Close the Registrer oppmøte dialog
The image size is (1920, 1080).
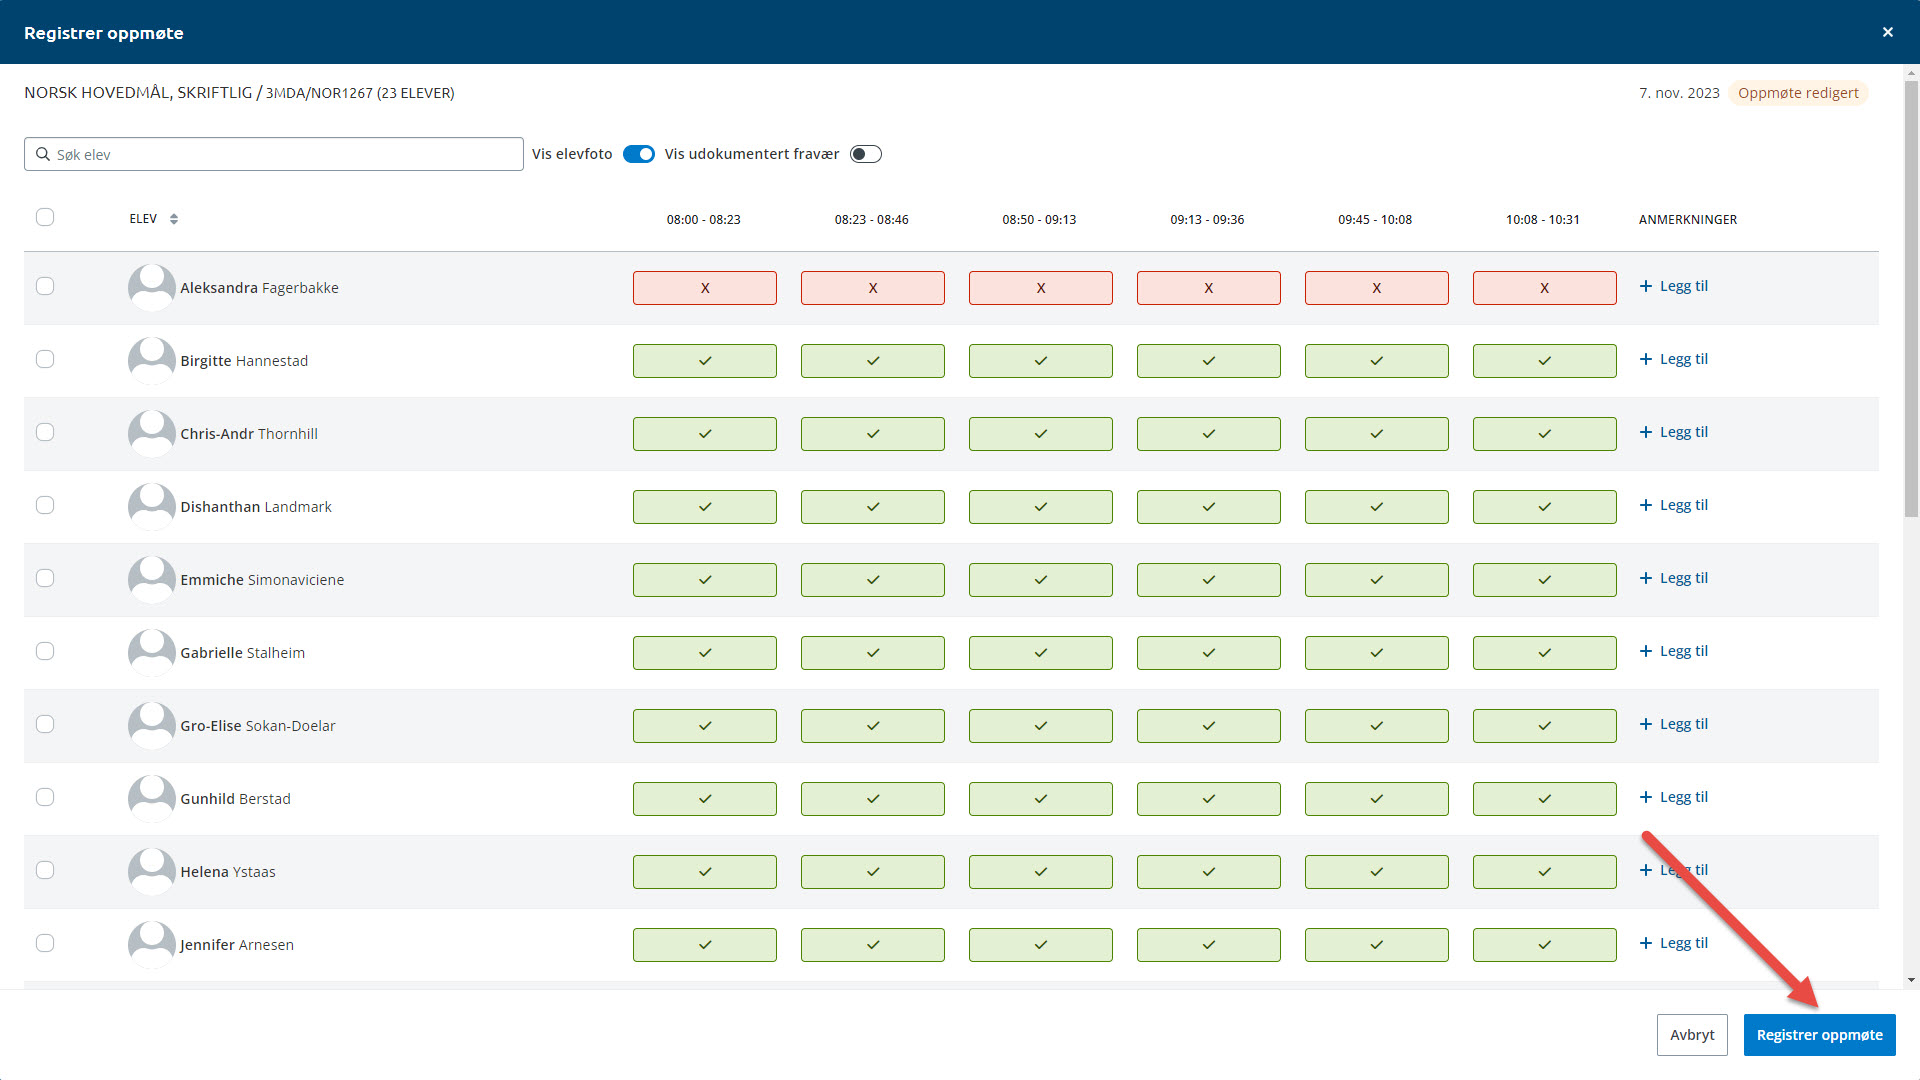[1888, 32]
